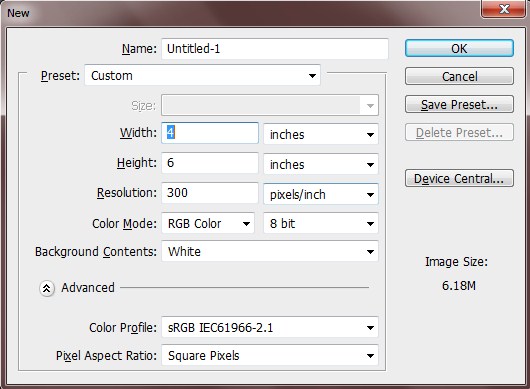Screen dimensions: 530x389
Task: Open the Color Profile sRGB dropdown
Action: click(270, 327)
